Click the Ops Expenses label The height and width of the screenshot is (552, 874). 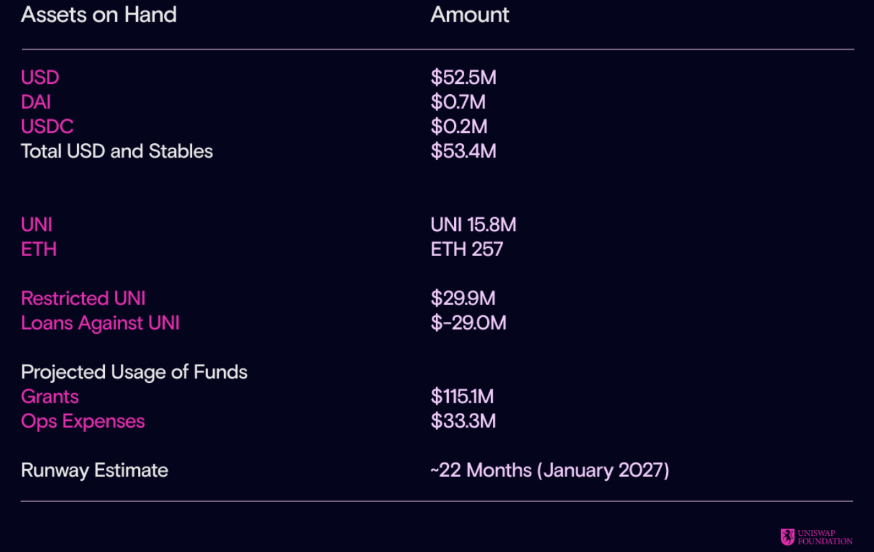coord(83,422)
